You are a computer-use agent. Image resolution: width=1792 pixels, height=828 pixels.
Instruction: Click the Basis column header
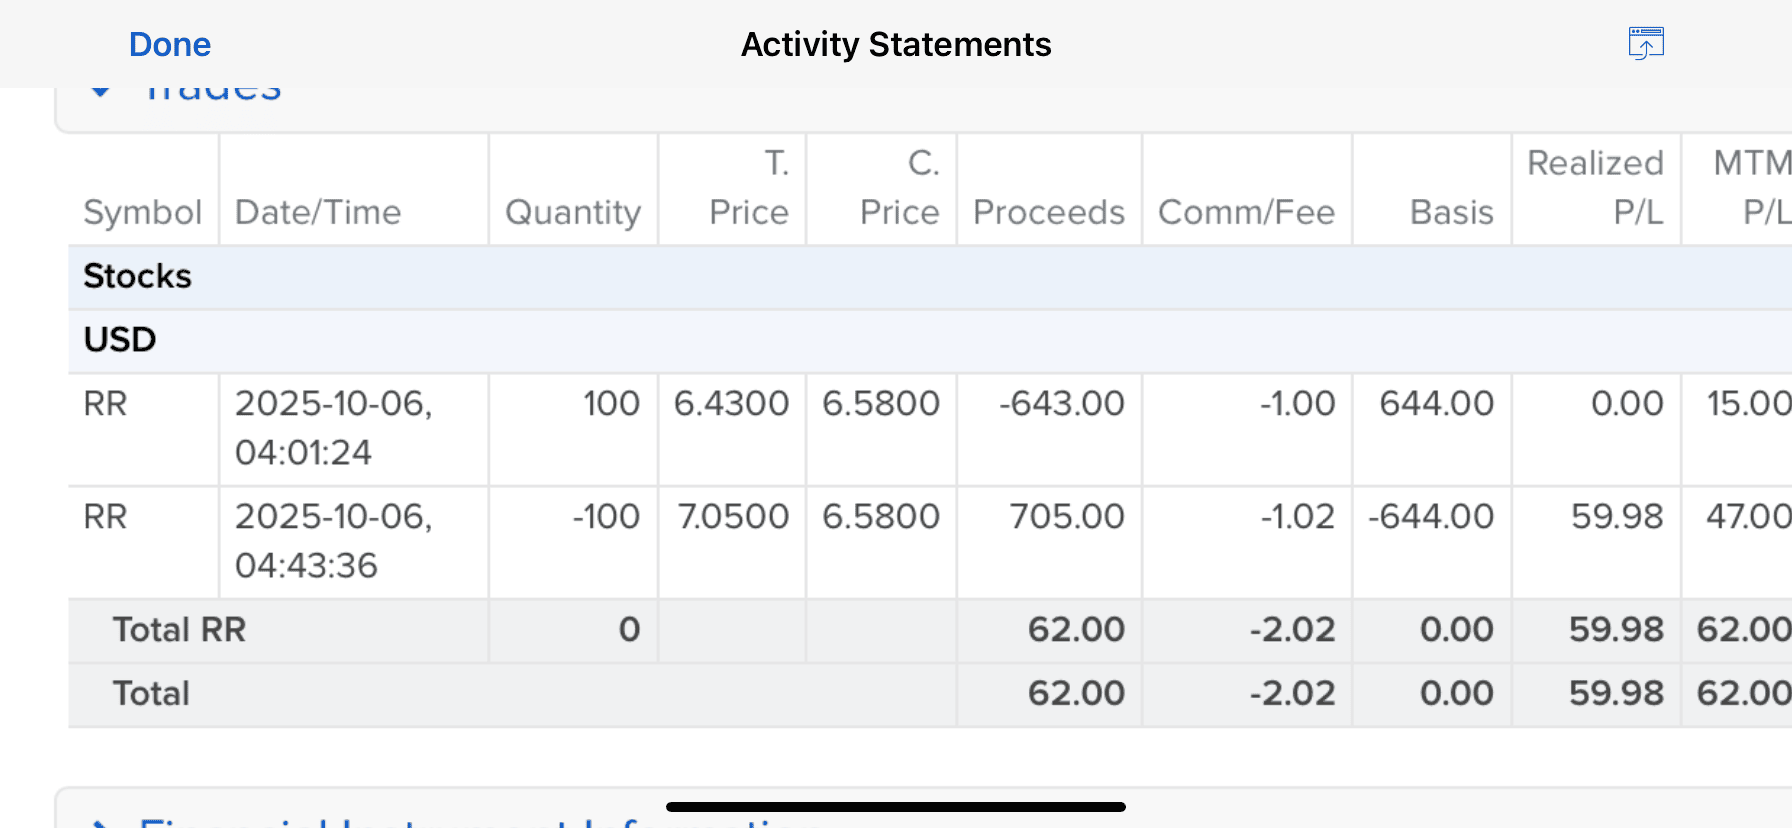click(x=1451, y=212)
